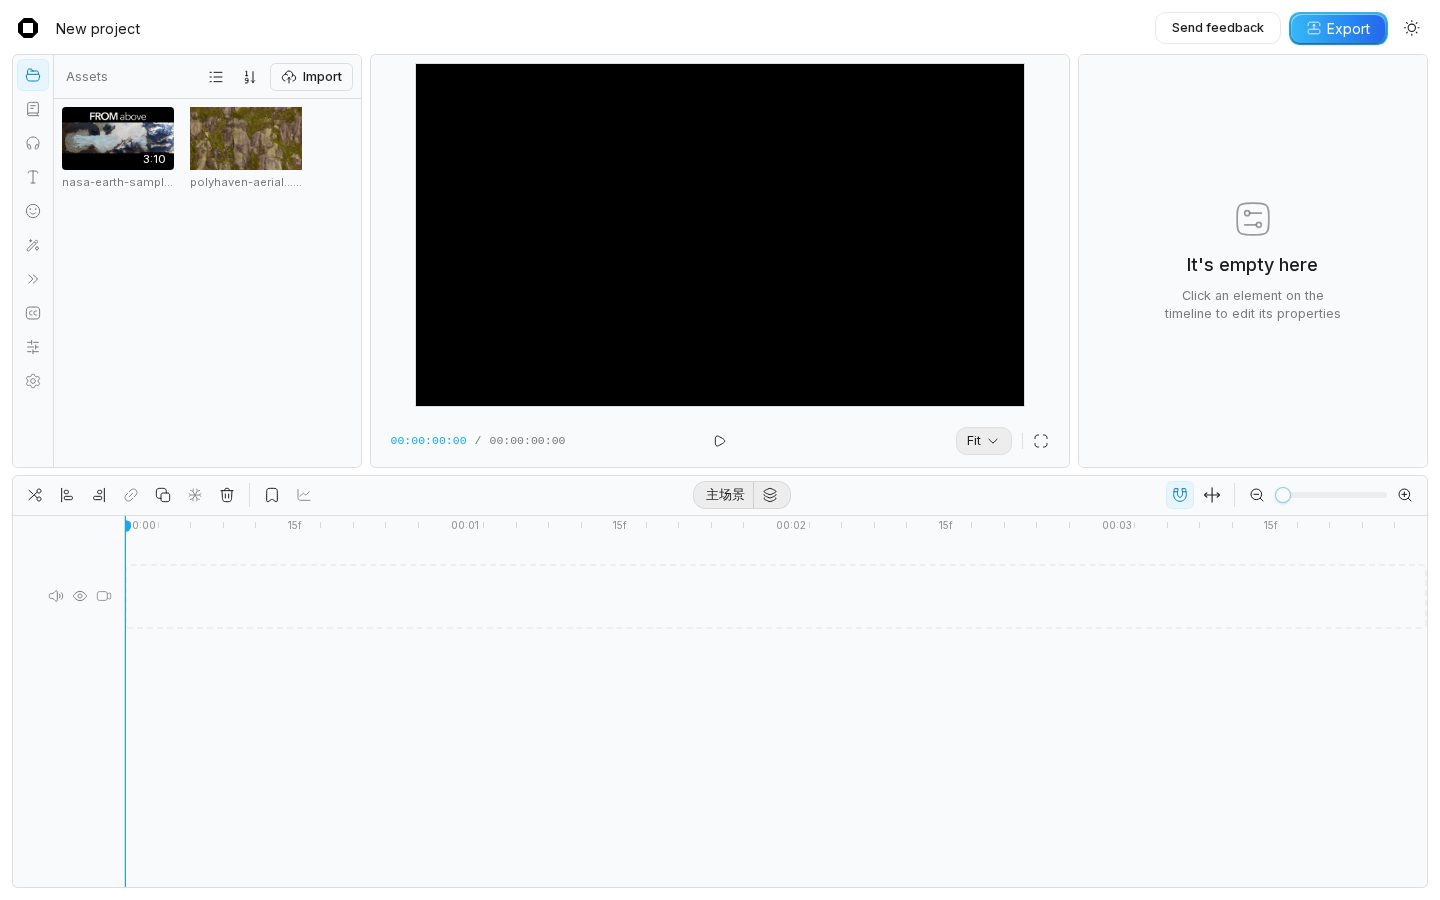
Task: Open the magic wand effects panel
Action: coord(33,245)
